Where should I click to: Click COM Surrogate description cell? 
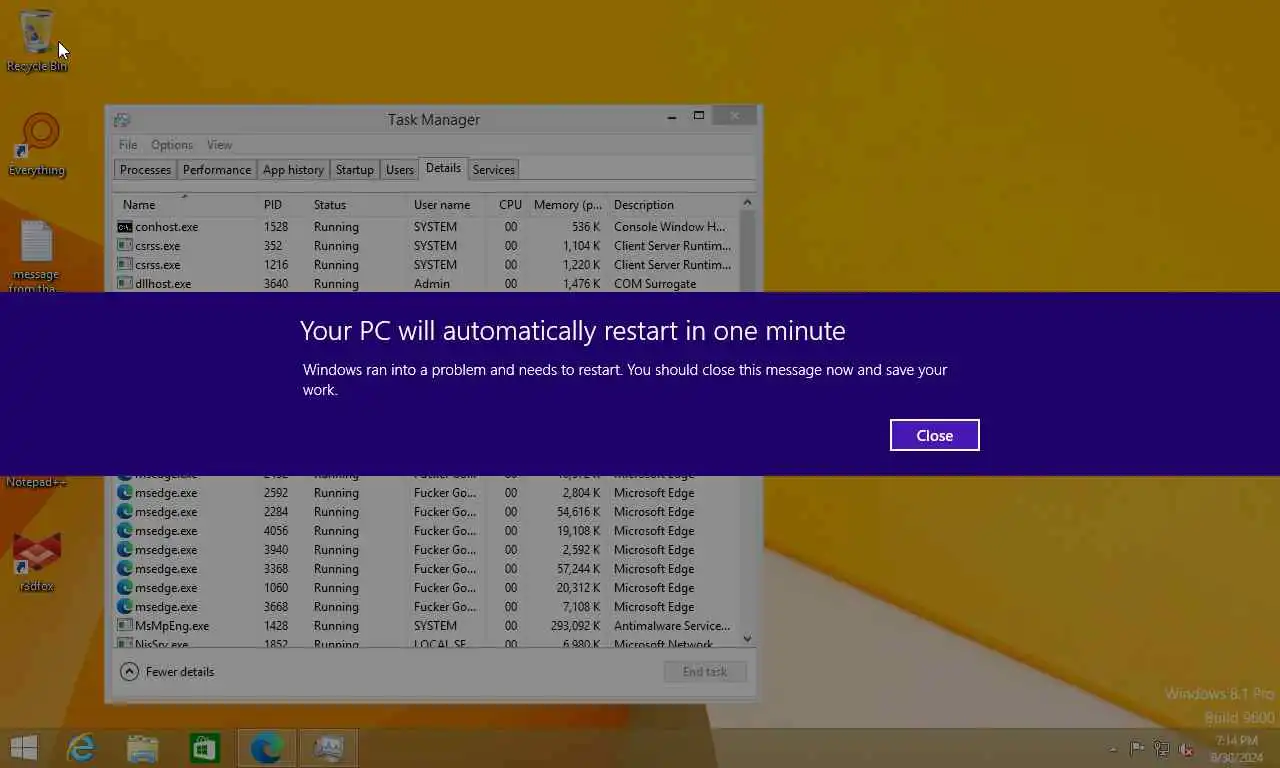pos(655,284)
